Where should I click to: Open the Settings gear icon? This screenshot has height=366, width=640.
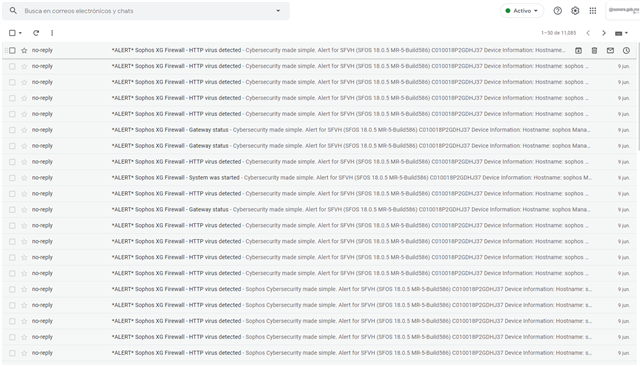point(575,11)
